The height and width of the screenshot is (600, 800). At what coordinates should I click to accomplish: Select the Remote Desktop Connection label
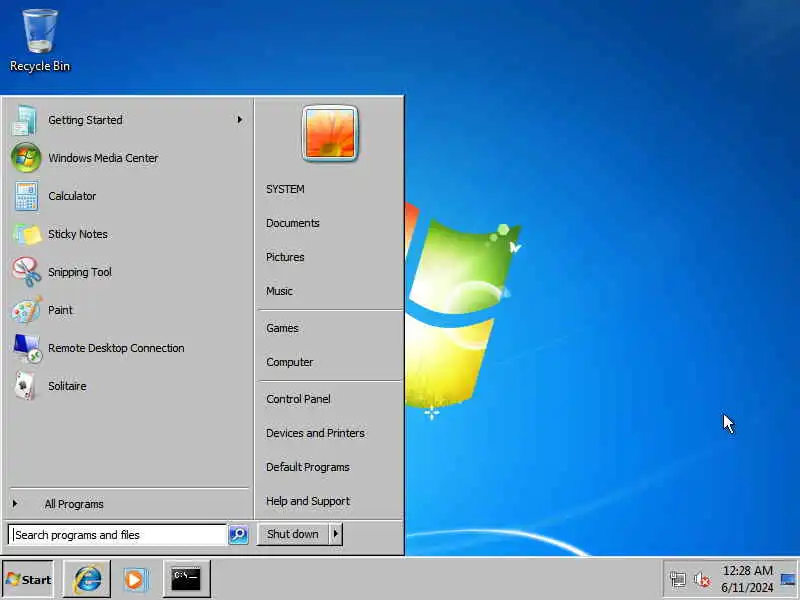pos(116,348)
